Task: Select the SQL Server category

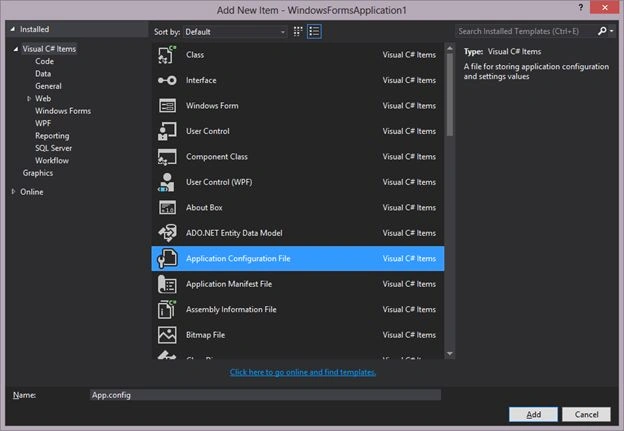Action: [x=53, y=148]
